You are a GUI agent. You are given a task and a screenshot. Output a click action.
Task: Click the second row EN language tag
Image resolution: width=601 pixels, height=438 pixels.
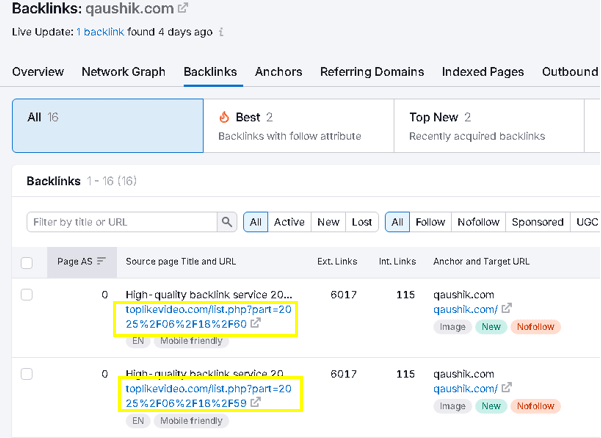point(138,421)
